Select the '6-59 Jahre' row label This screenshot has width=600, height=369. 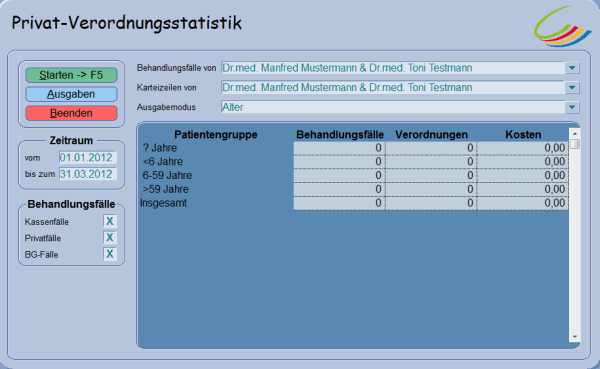(167, 175)
